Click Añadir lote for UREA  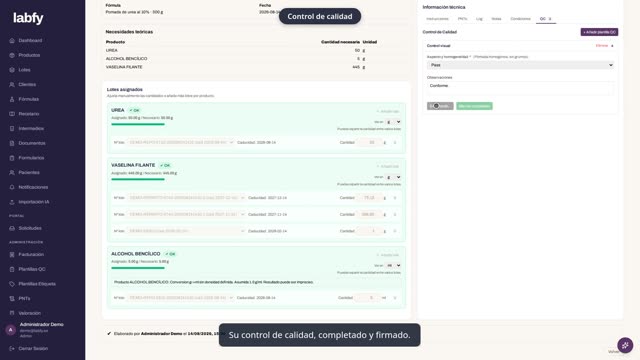pos(388,111)
